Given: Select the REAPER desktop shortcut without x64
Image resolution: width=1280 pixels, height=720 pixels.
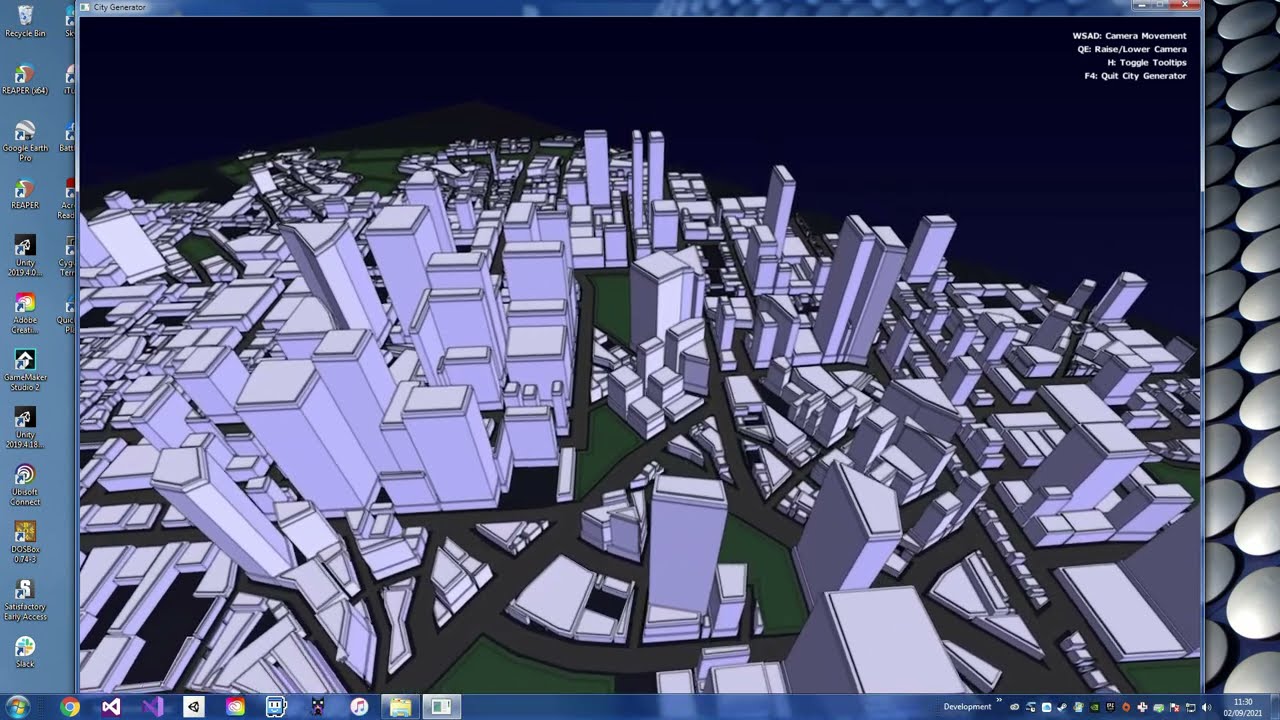Looking at the screenshot, I should (x=25, y=194).
